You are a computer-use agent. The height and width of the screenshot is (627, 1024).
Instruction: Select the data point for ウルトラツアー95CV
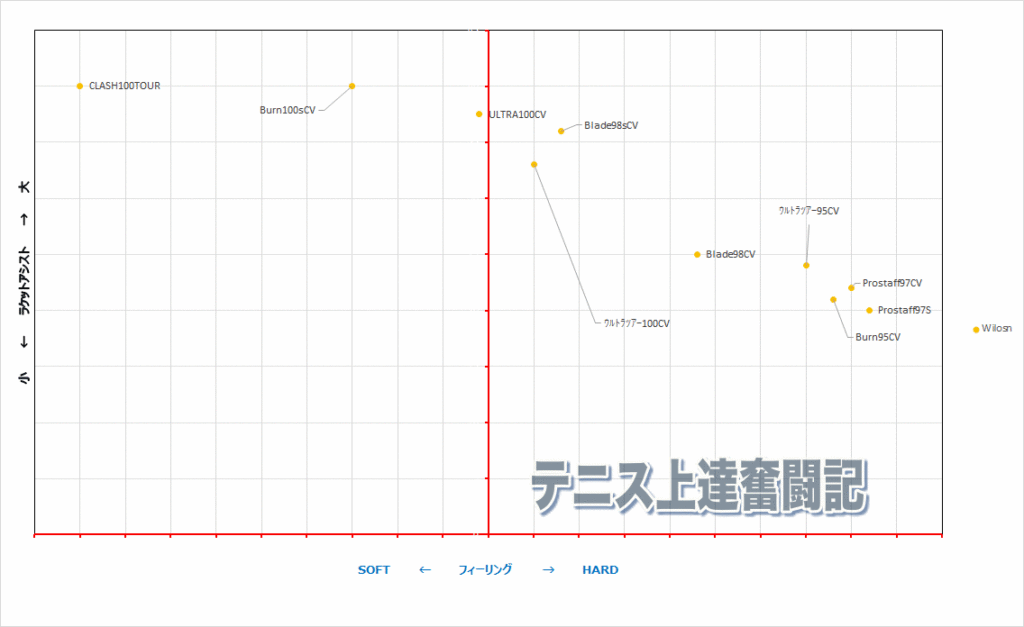(807, 265)
